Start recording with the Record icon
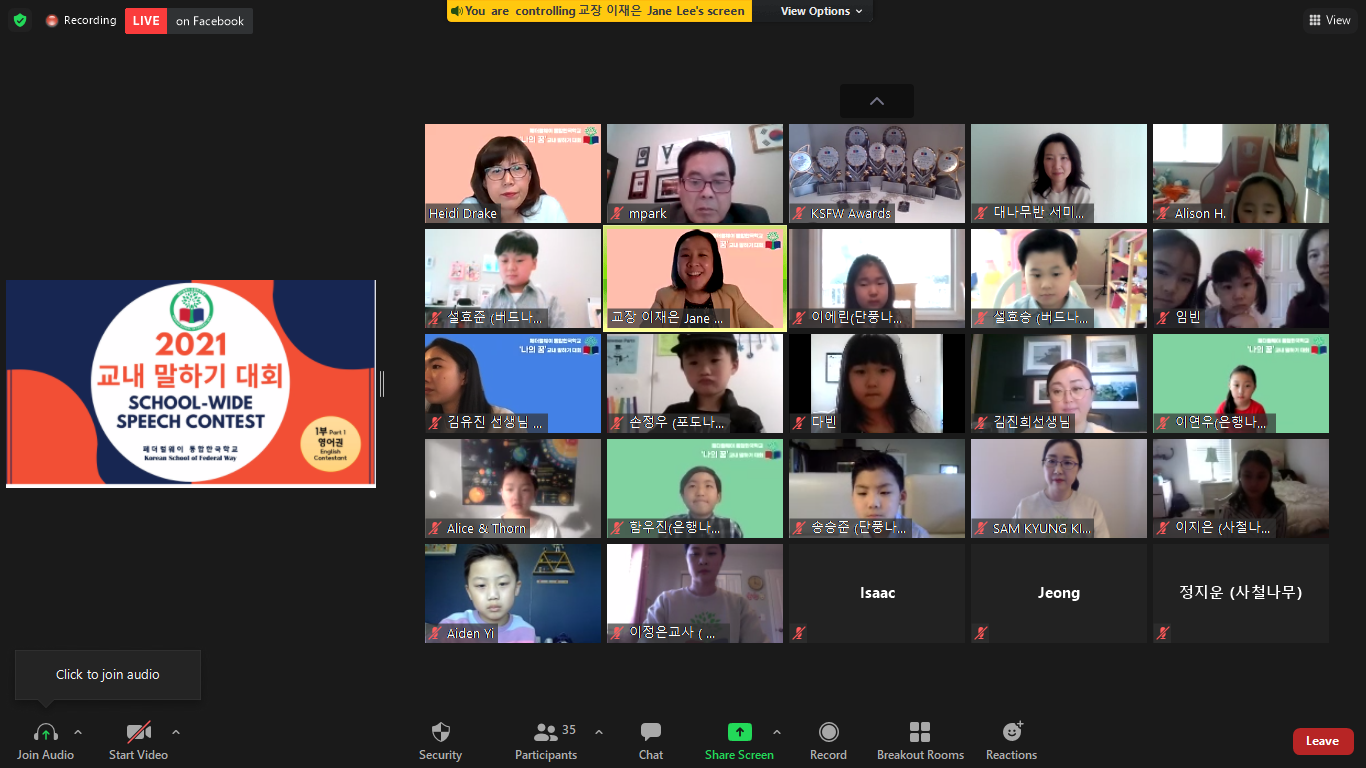 coord(828,733)
